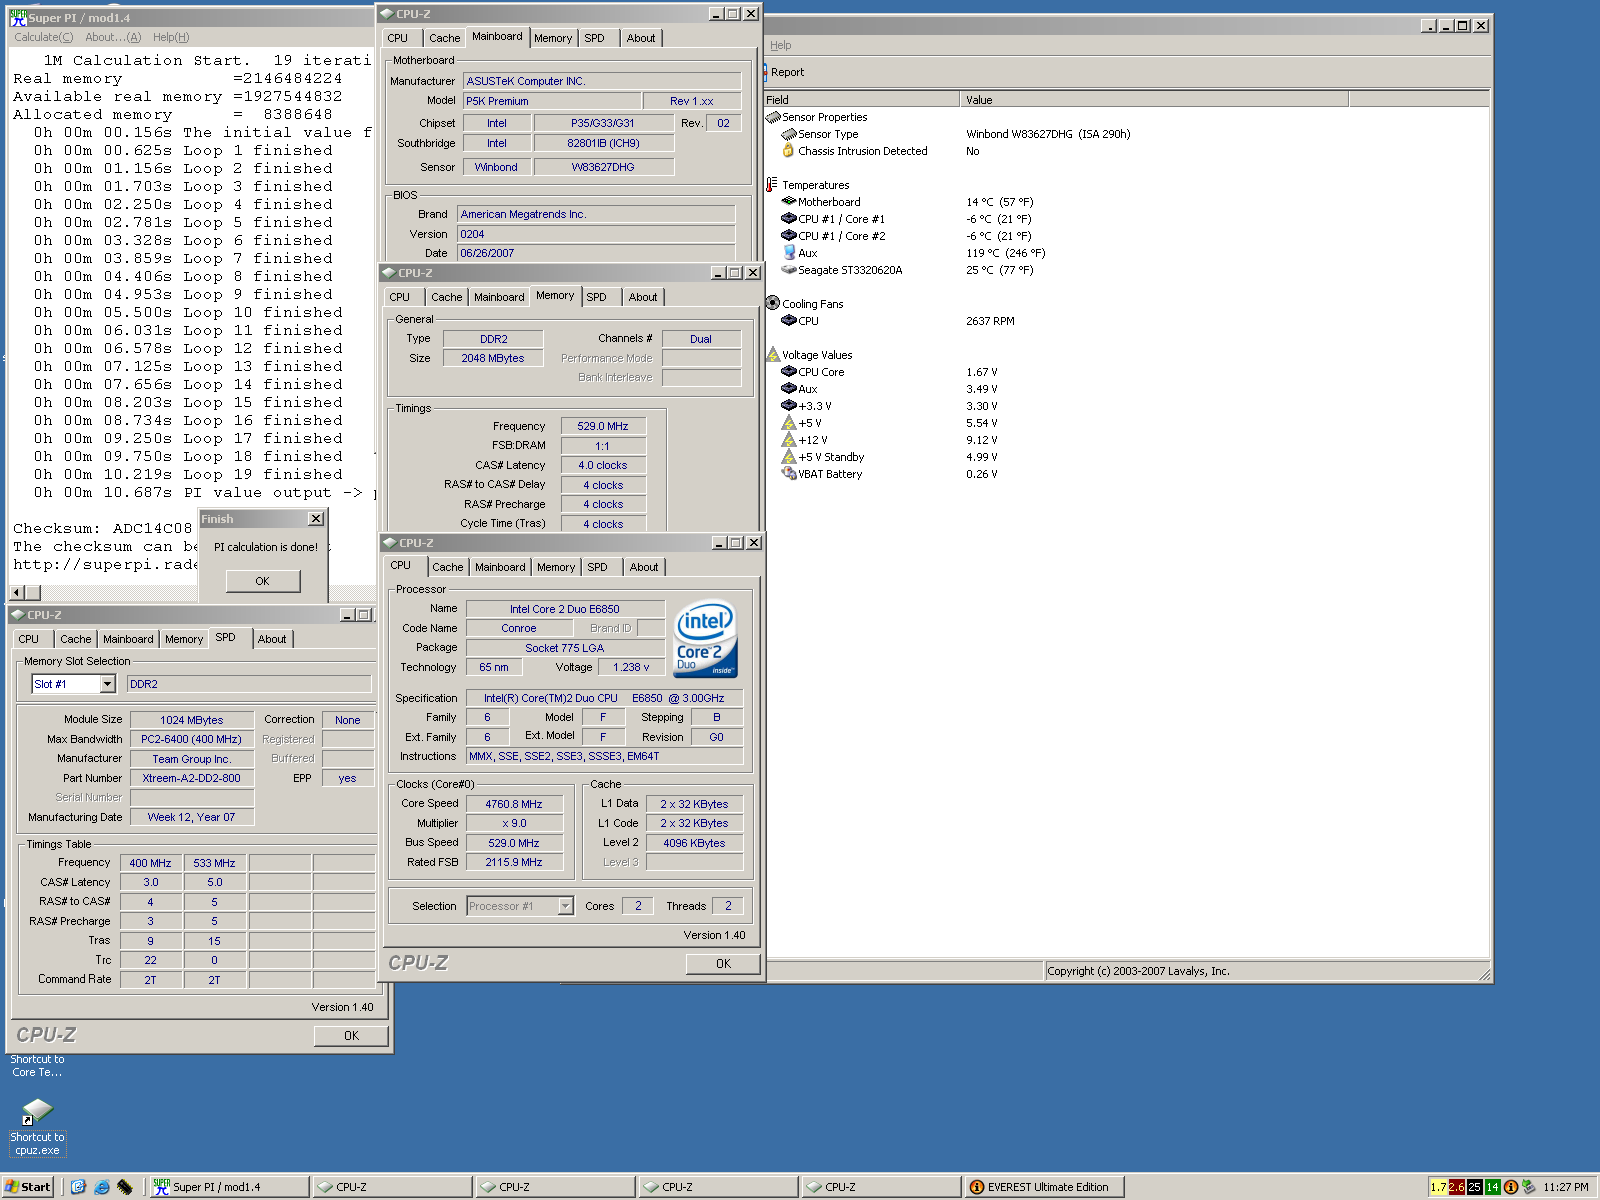Click the Aux temperature icon
The width and height of the screenshot is (1600, 1200).
point(788,253)
